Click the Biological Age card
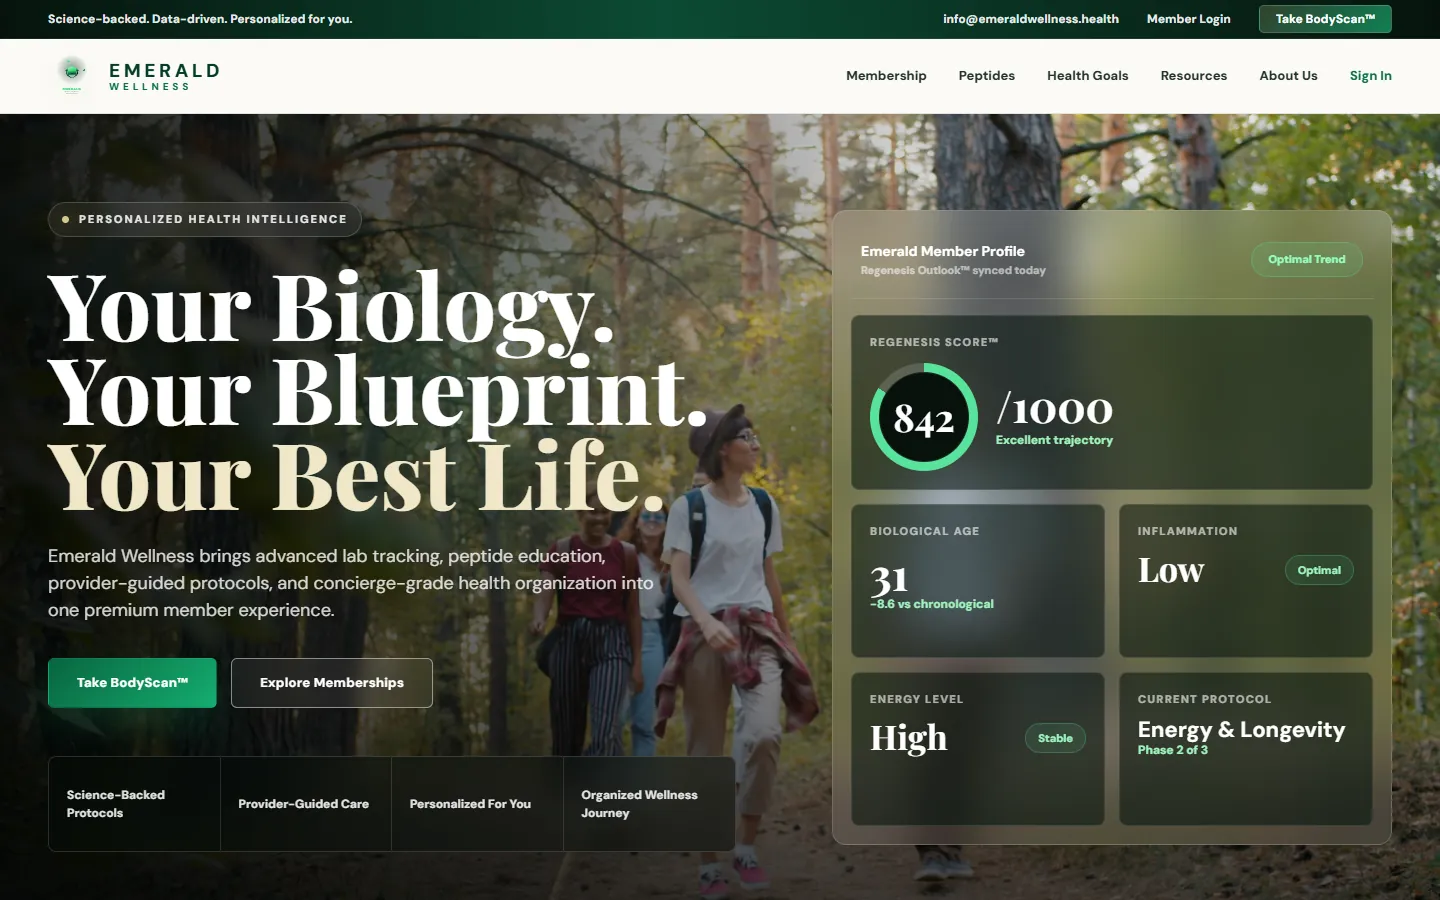1440x900 pixels. (x=978, y=581)
